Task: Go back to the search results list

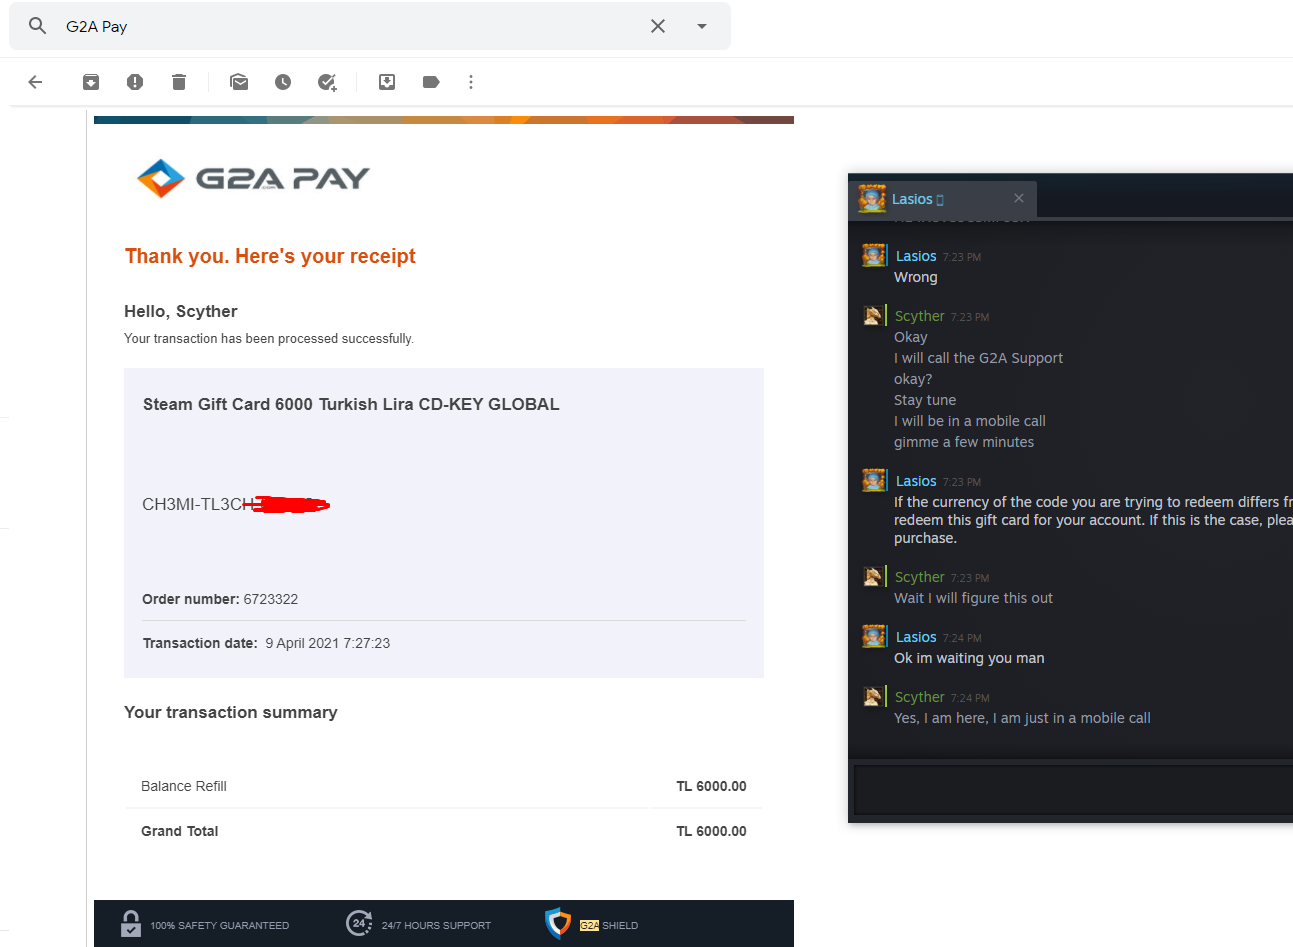Action: coord(35,82)
